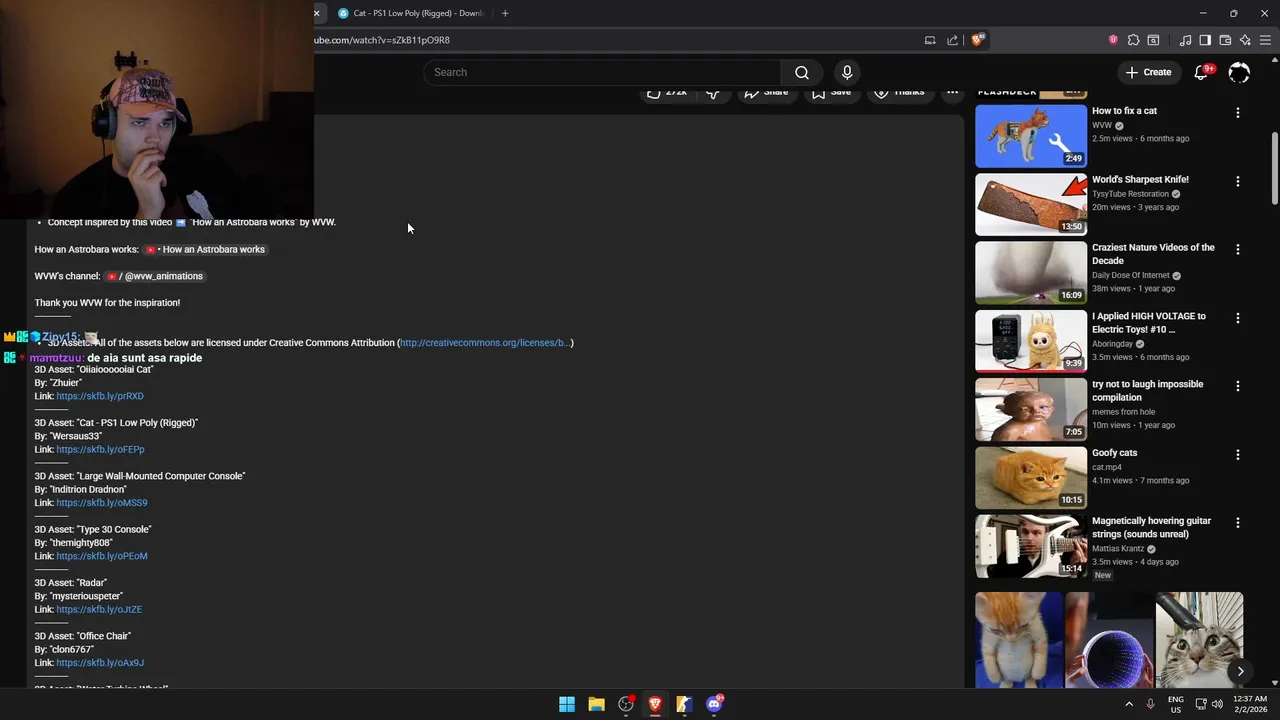Activate voice search microphone
The width and height of the screenshot is (1280, 720).
(847, 72)
